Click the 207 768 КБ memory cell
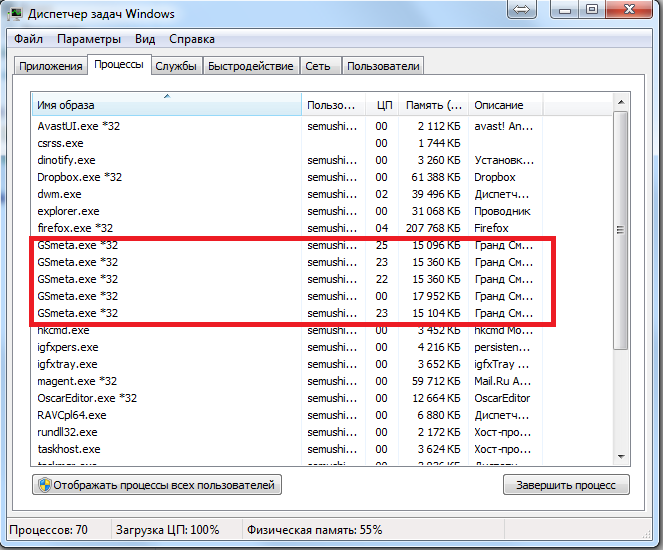The width and height of the screenshot is (663, 550). coord(433,228)
